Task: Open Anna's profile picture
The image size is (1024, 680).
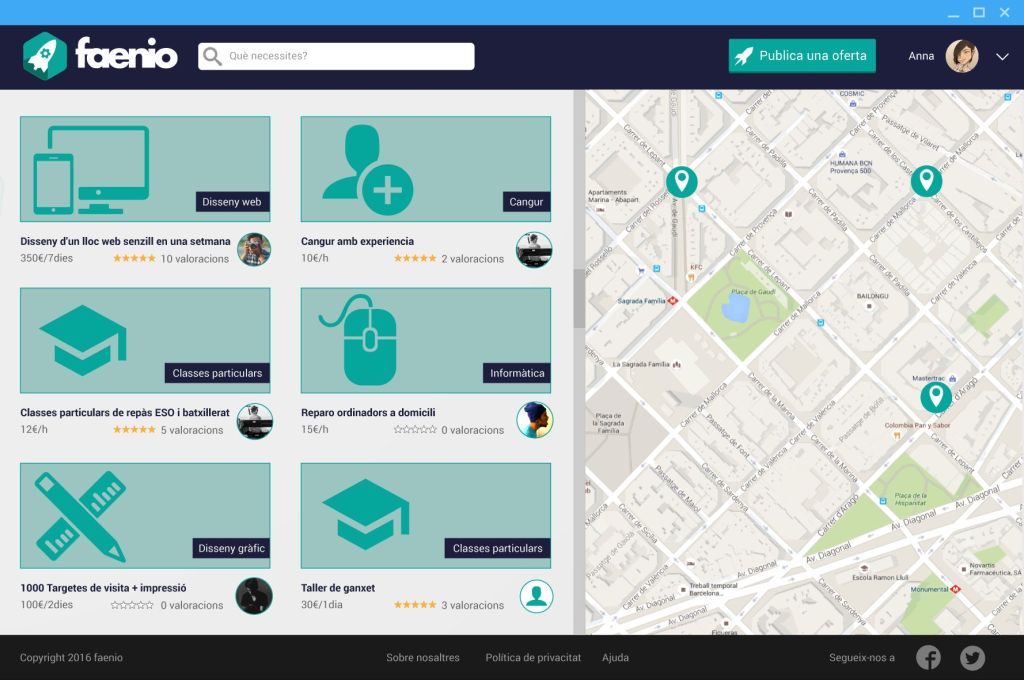Action: point(962,56)
